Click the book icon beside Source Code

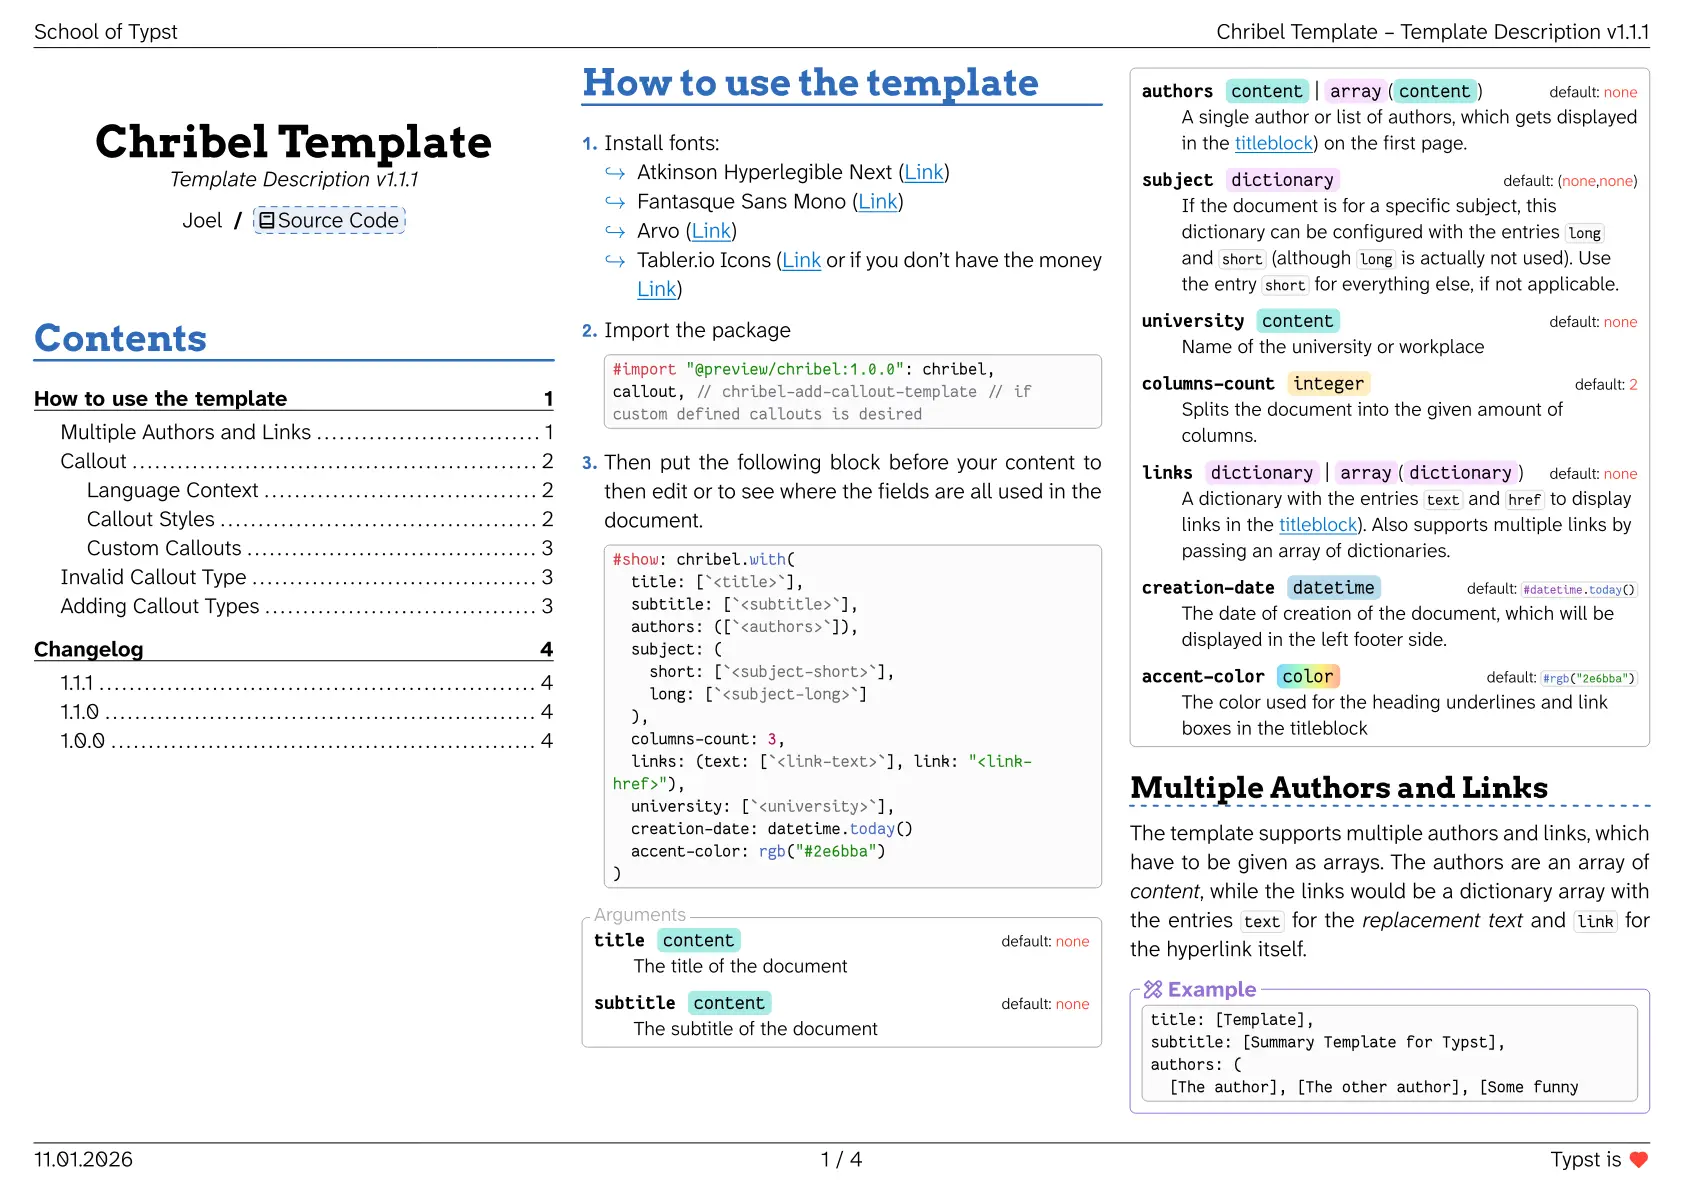click(267, 221)
